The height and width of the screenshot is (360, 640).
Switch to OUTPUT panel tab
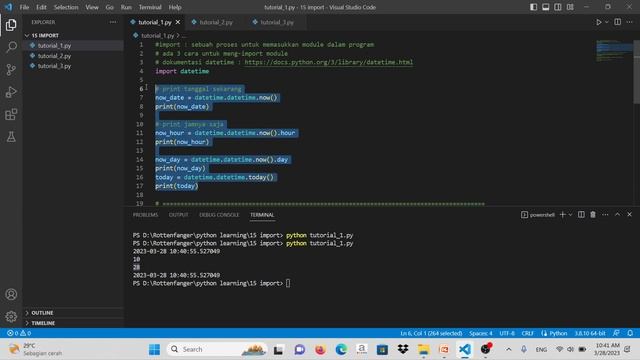178,215
